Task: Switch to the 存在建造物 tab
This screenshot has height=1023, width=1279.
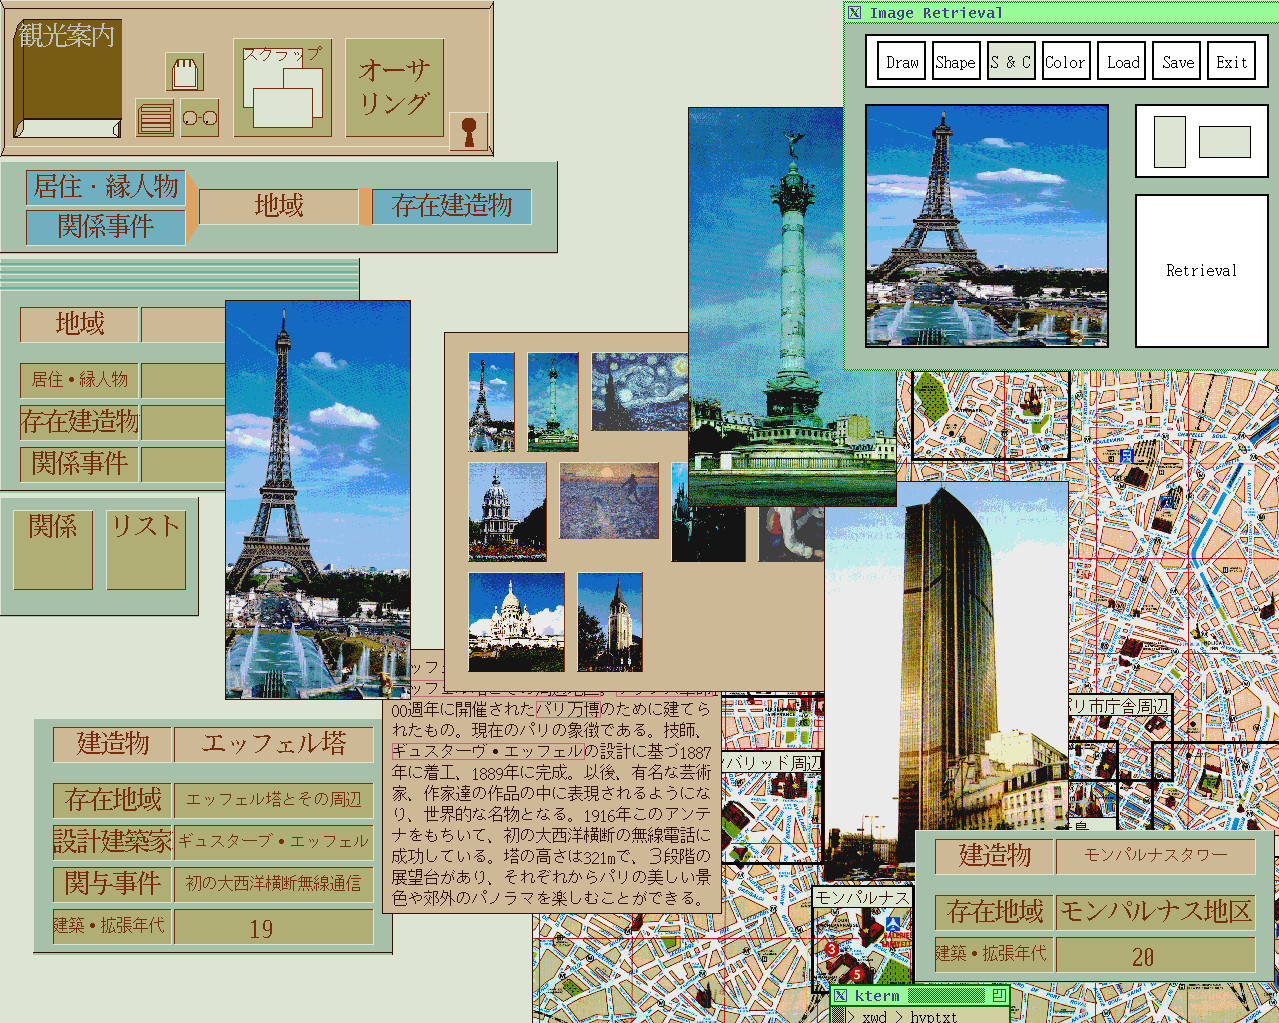Action: tap(452, 206)
